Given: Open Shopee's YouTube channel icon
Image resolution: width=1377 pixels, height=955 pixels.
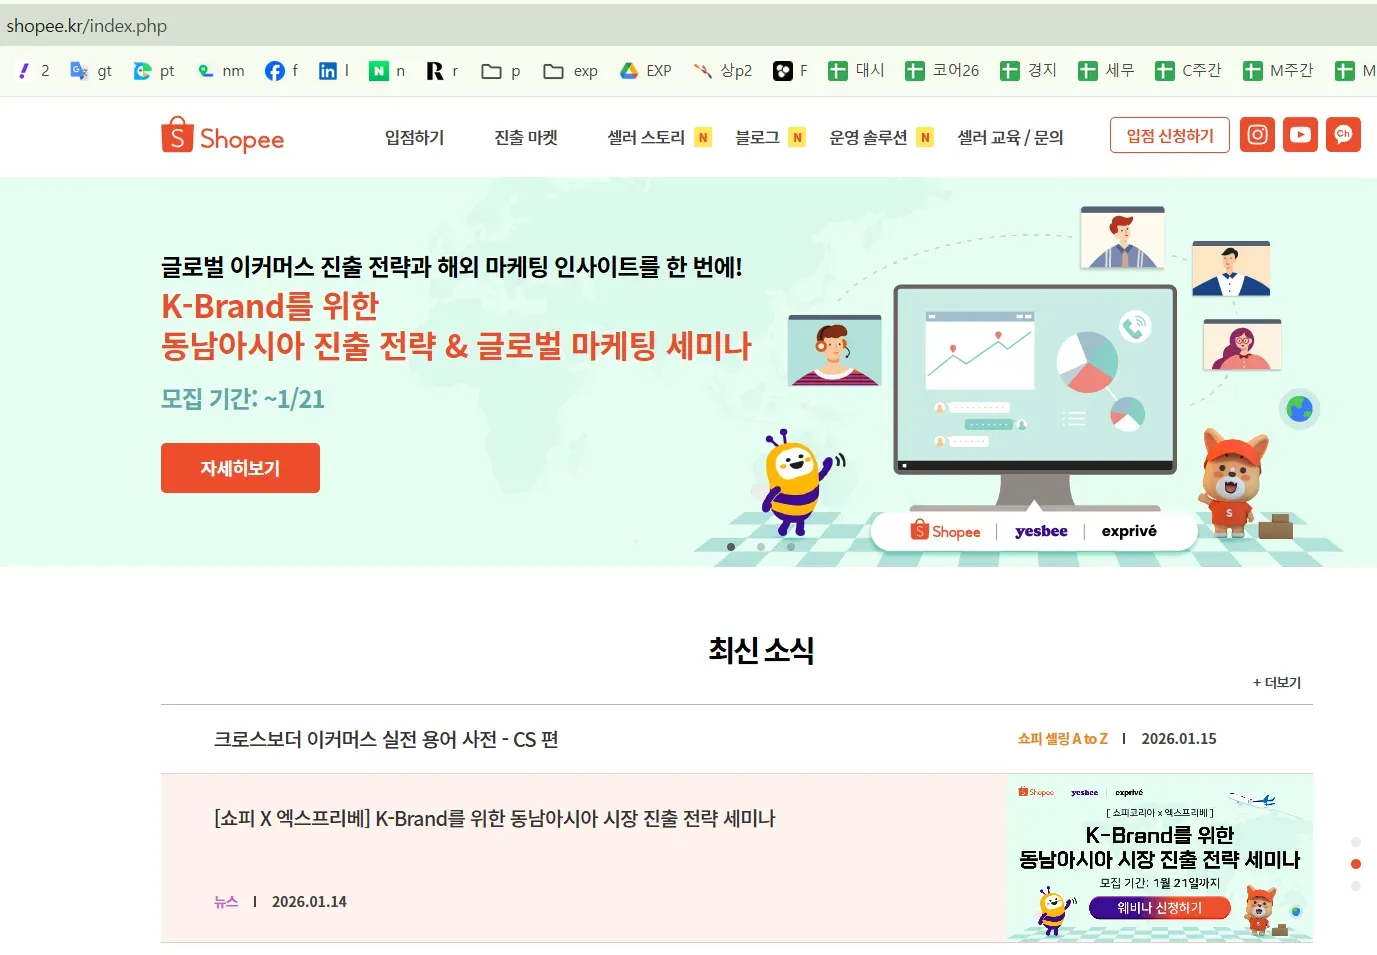Looking at the screenshot, I should (x=1300, y=134).
